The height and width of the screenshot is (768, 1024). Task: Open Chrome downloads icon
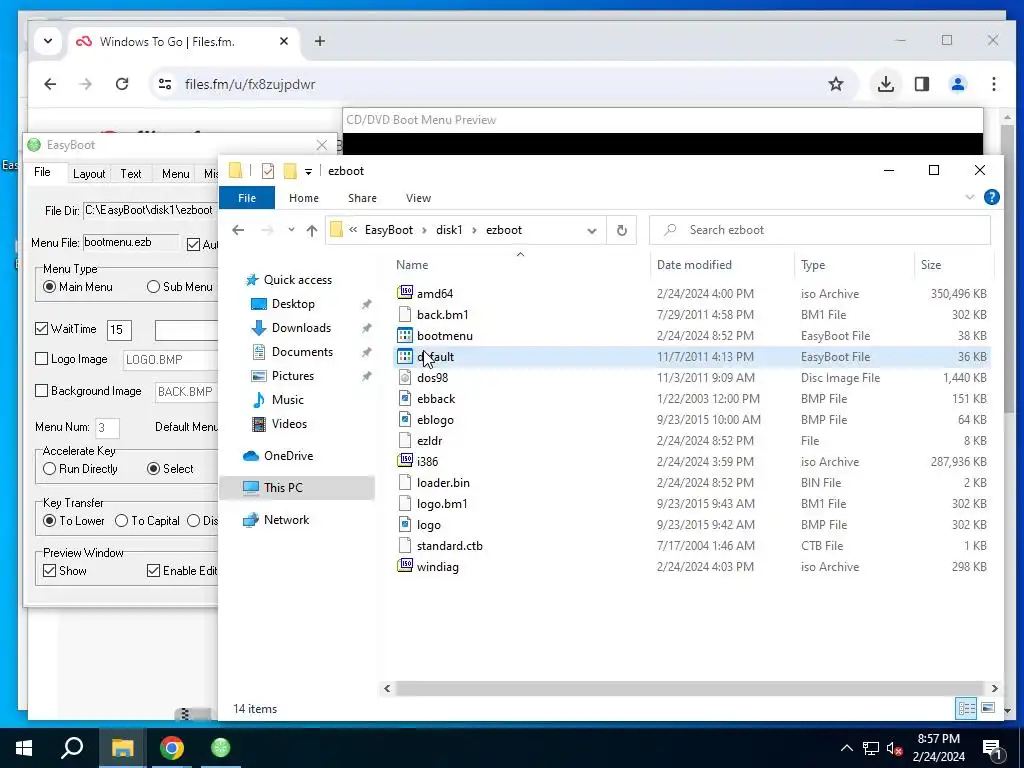coord(886,84)
